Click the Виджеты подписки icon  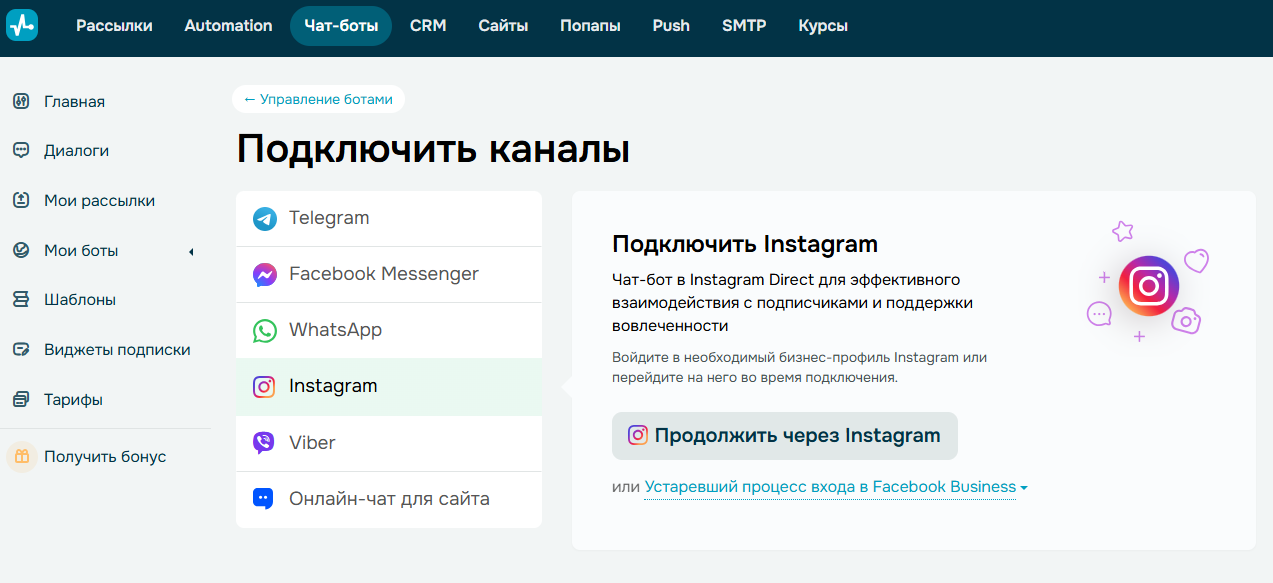tap(21, 349)
